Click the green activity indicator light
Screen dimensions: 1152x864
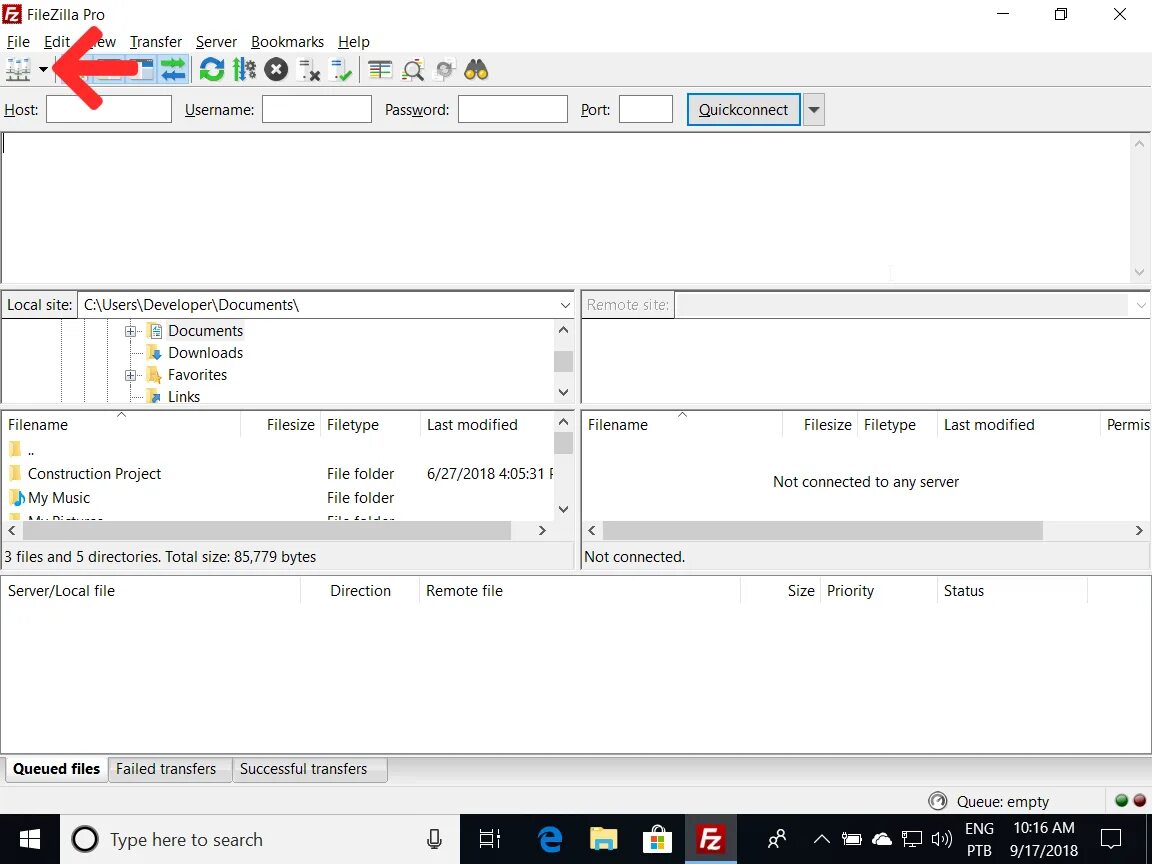[x=1121, y=801]
